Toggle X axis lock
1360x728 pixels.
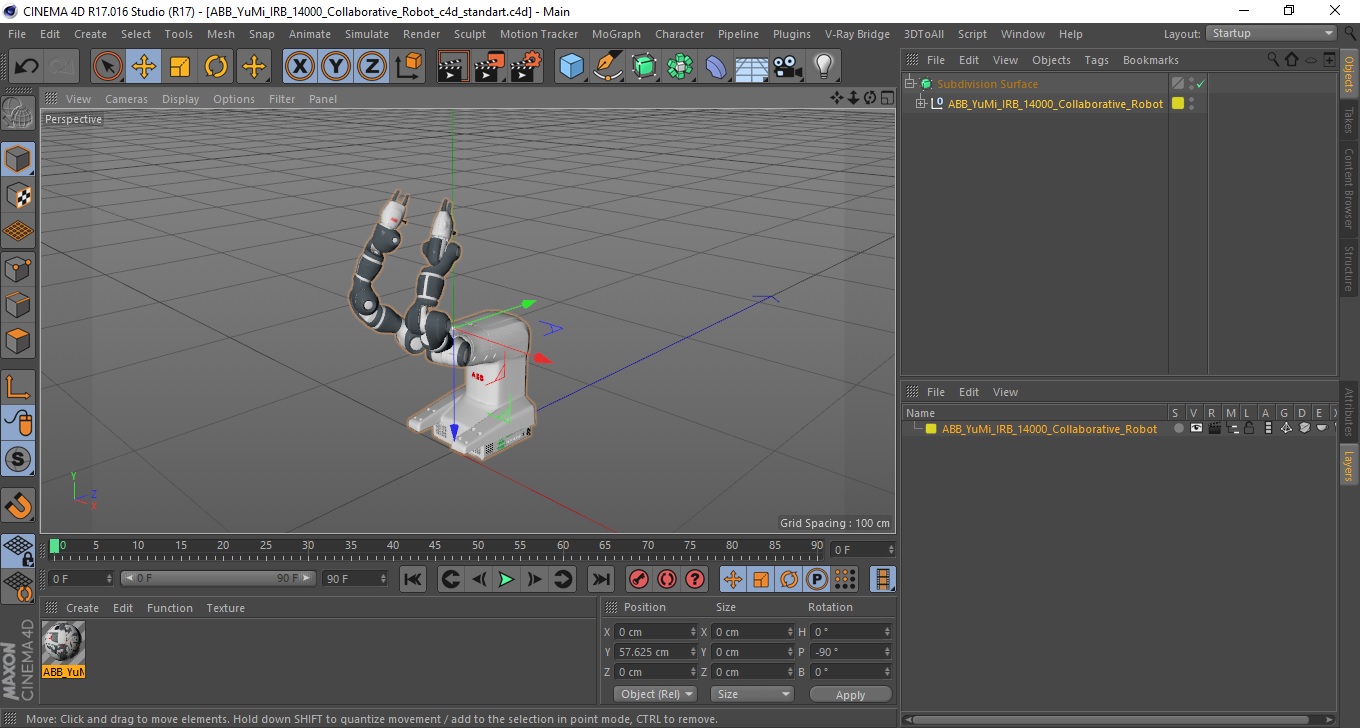click(x=299, y=67)
